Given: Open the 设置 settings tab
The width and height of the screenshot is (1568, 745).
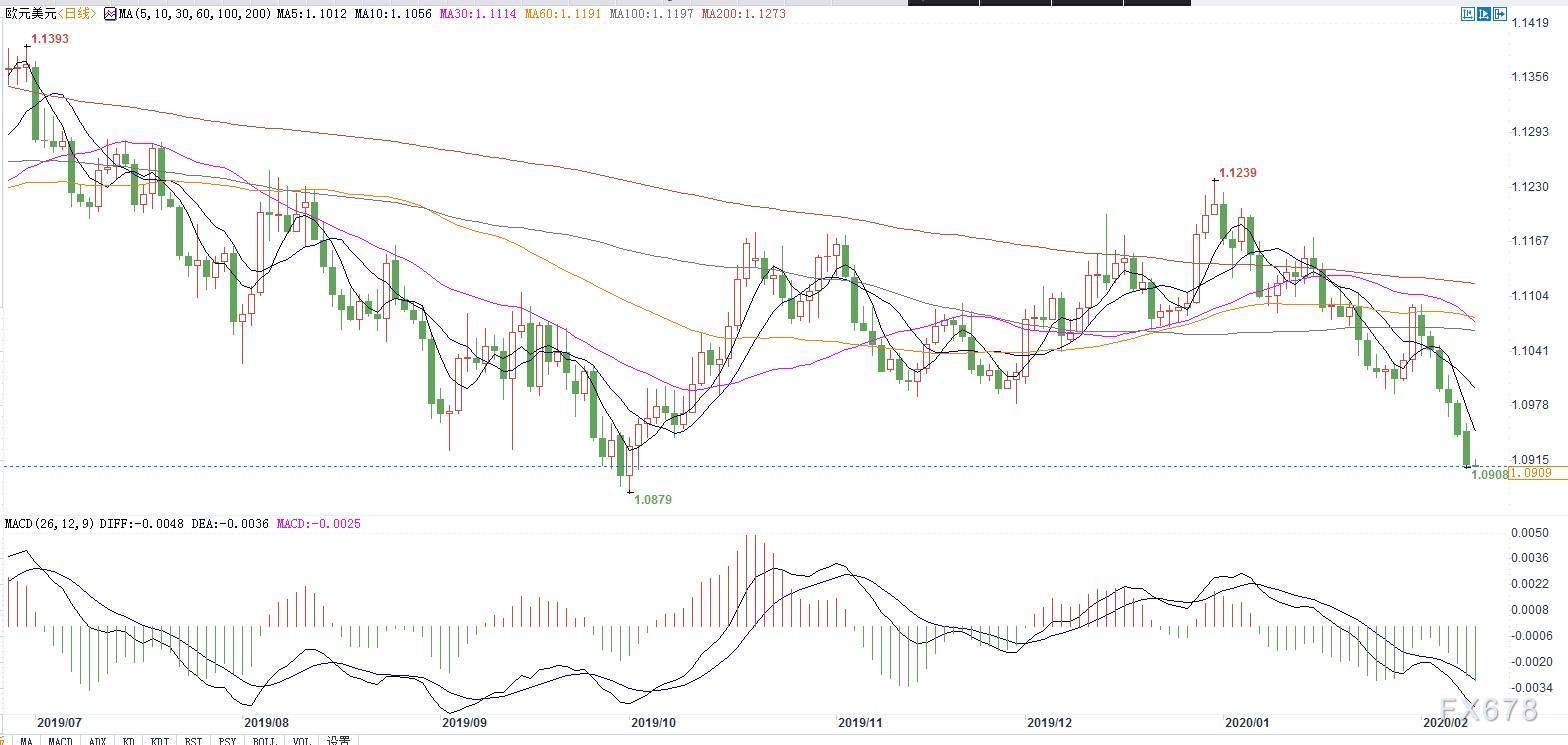Looking at the screenshot, I should tap(338, 741).
